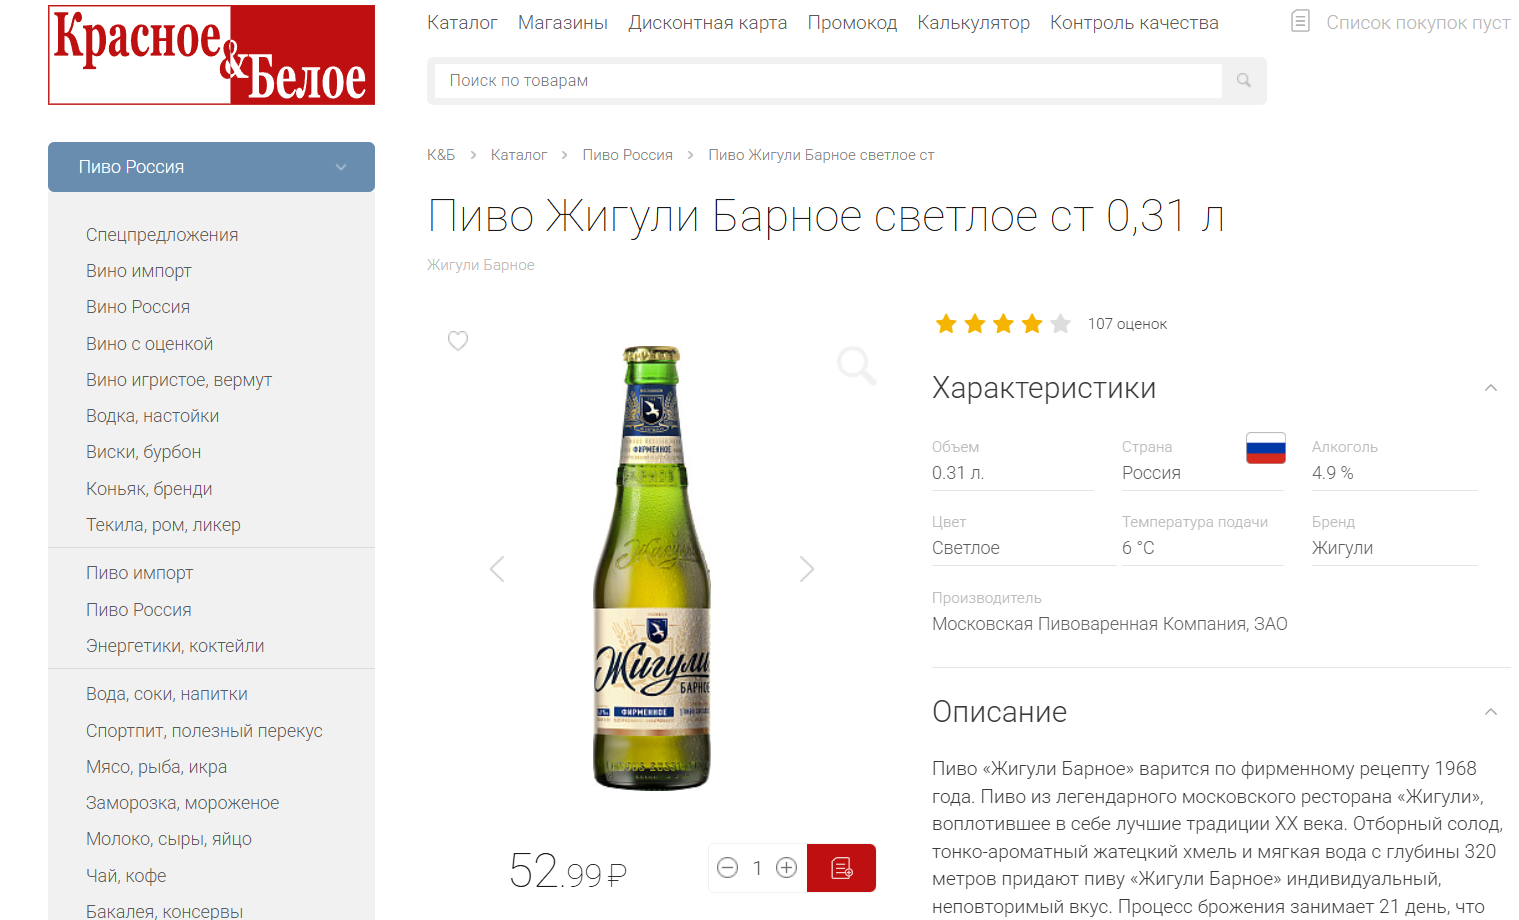The image size is (1519, 920).
Task: Select Спецпредложения in sidebar
Action: (x=162, y=235)
